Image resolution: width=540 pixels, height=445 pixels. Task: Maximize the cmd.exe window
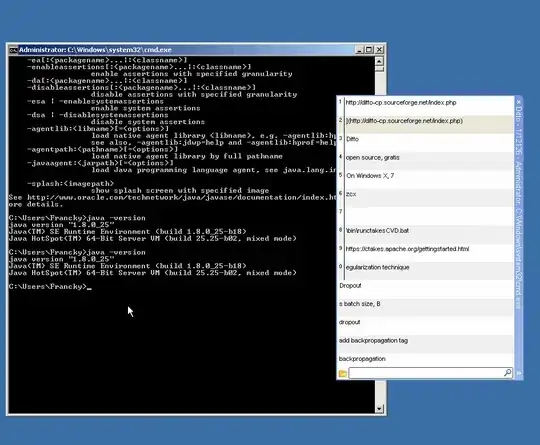pos(369,50)
